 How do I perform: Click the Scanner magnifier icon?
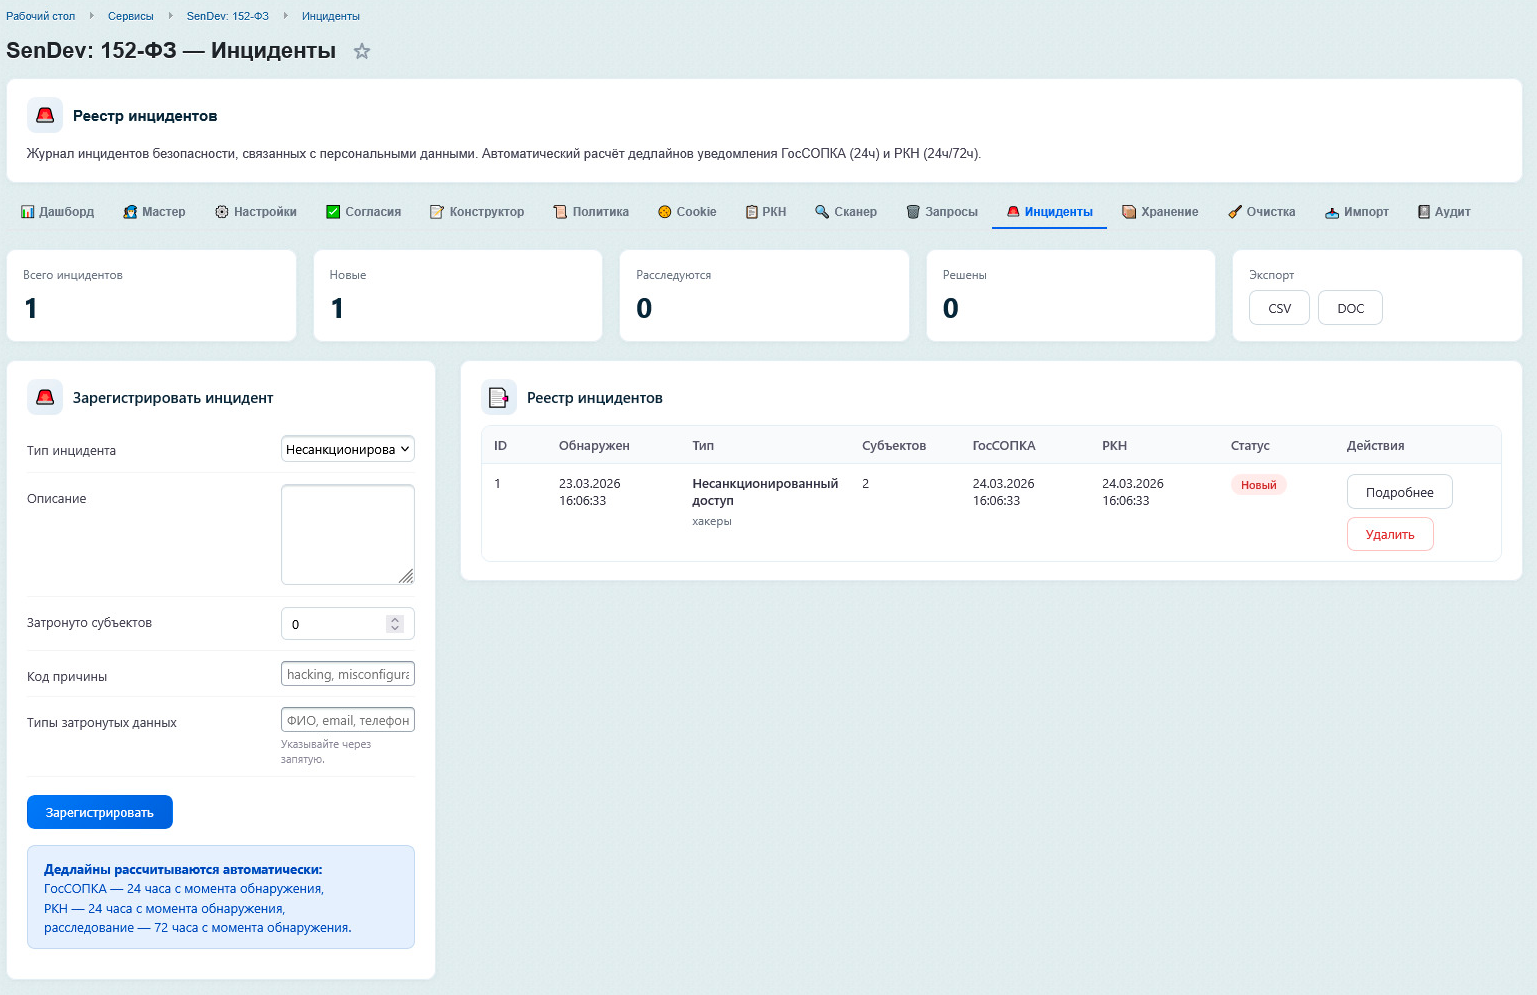(x=822, y=212)
